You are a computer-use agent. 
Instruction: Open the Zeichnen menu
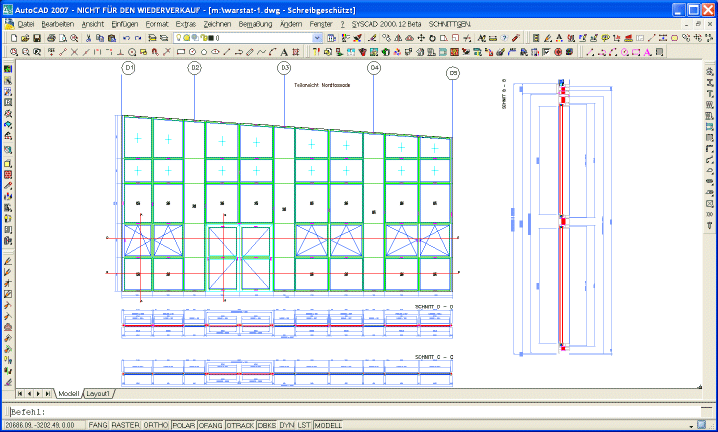click(218, 24)
